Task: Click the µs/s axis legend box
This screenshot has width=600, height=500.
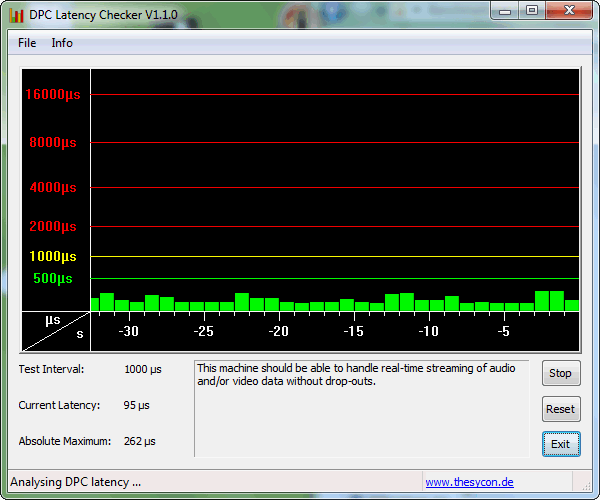Action: (56, 331)
